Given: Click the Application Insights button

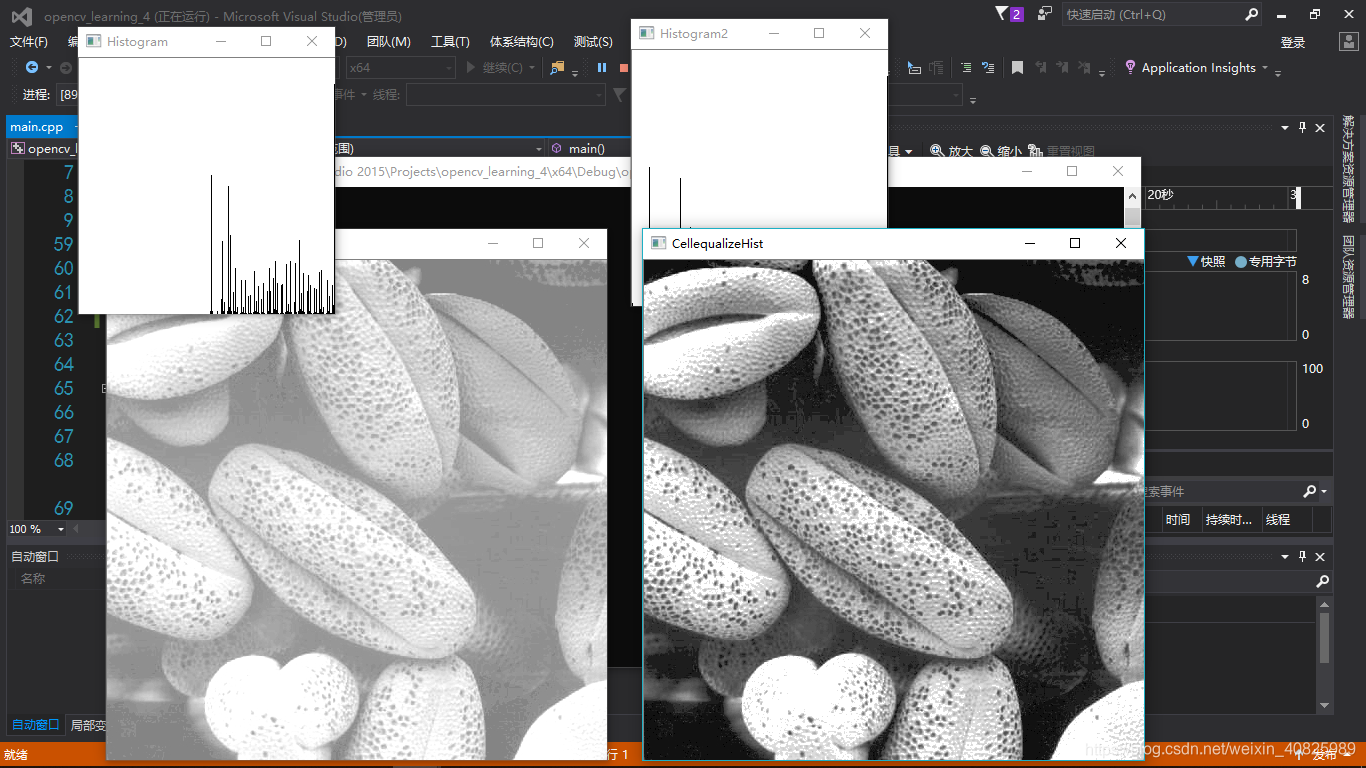Looking at the screenshot, I should tap(1197, 68).
